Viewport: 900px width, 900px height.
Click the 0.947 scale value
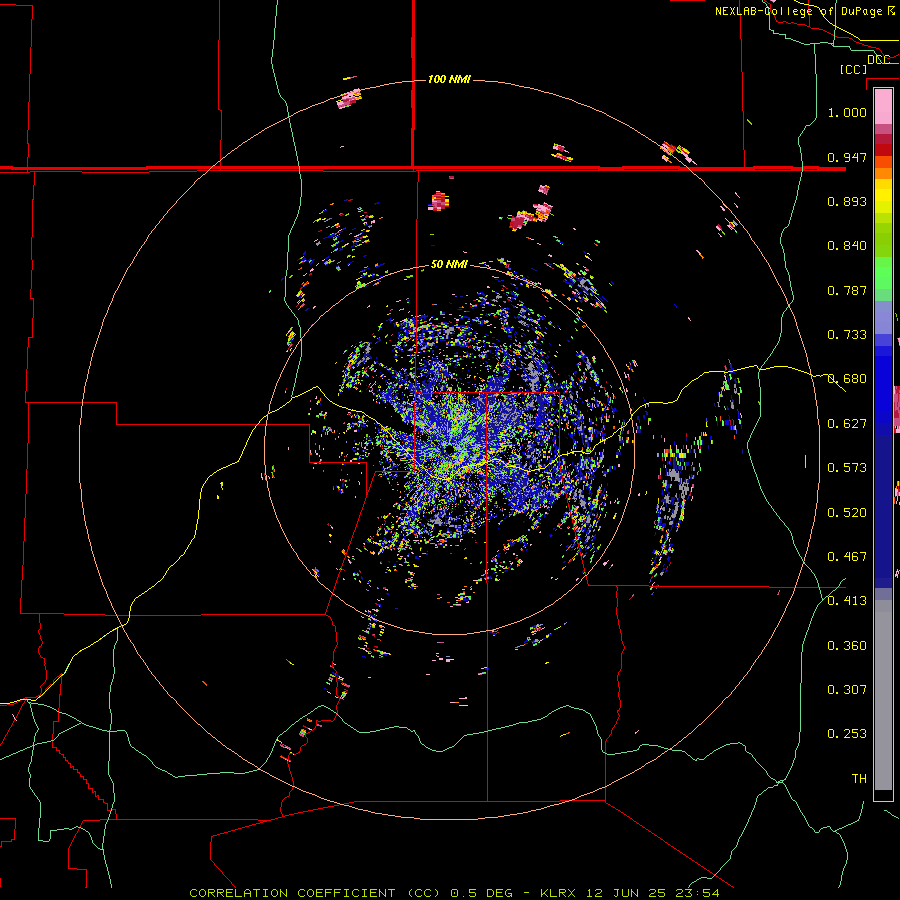pos(847,157)
